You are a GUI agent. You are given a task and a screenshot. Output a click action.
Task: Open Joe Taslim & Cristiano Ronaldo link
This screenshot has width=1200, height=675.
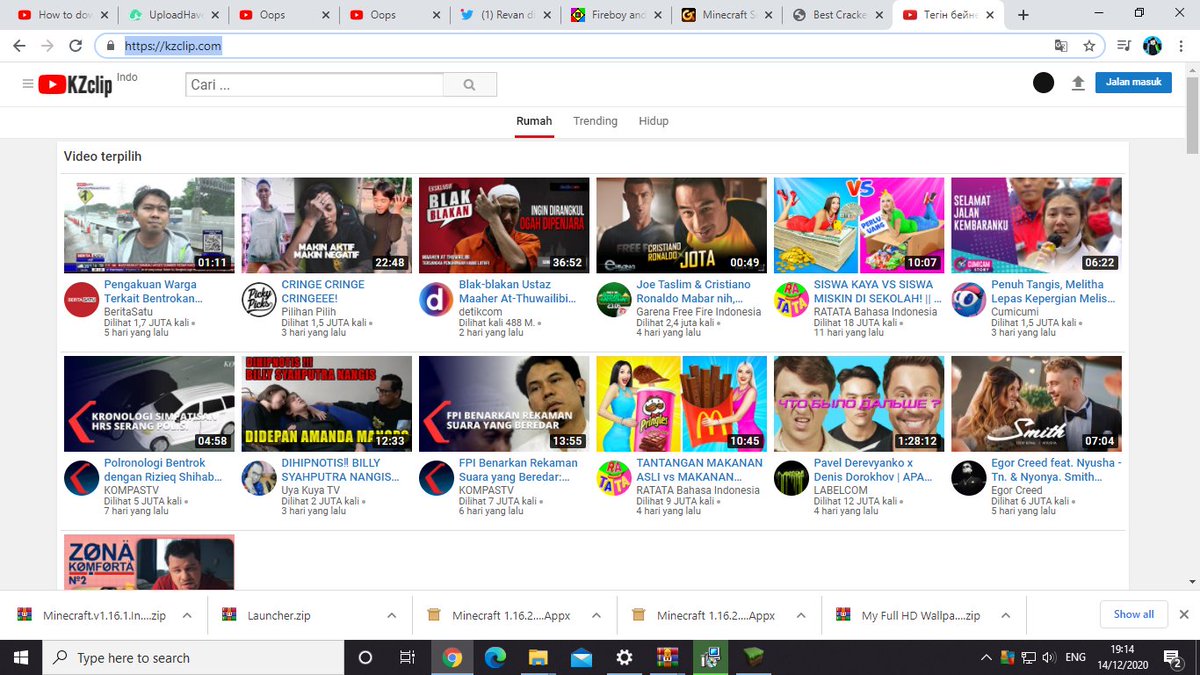(x=693, y=291)
